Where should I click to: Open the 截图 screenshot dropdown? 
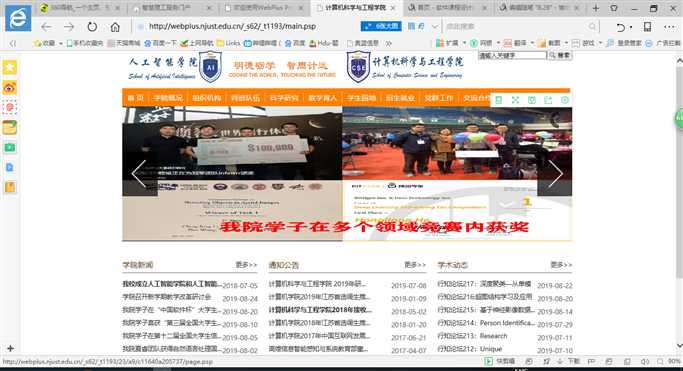tap(566, 43)
